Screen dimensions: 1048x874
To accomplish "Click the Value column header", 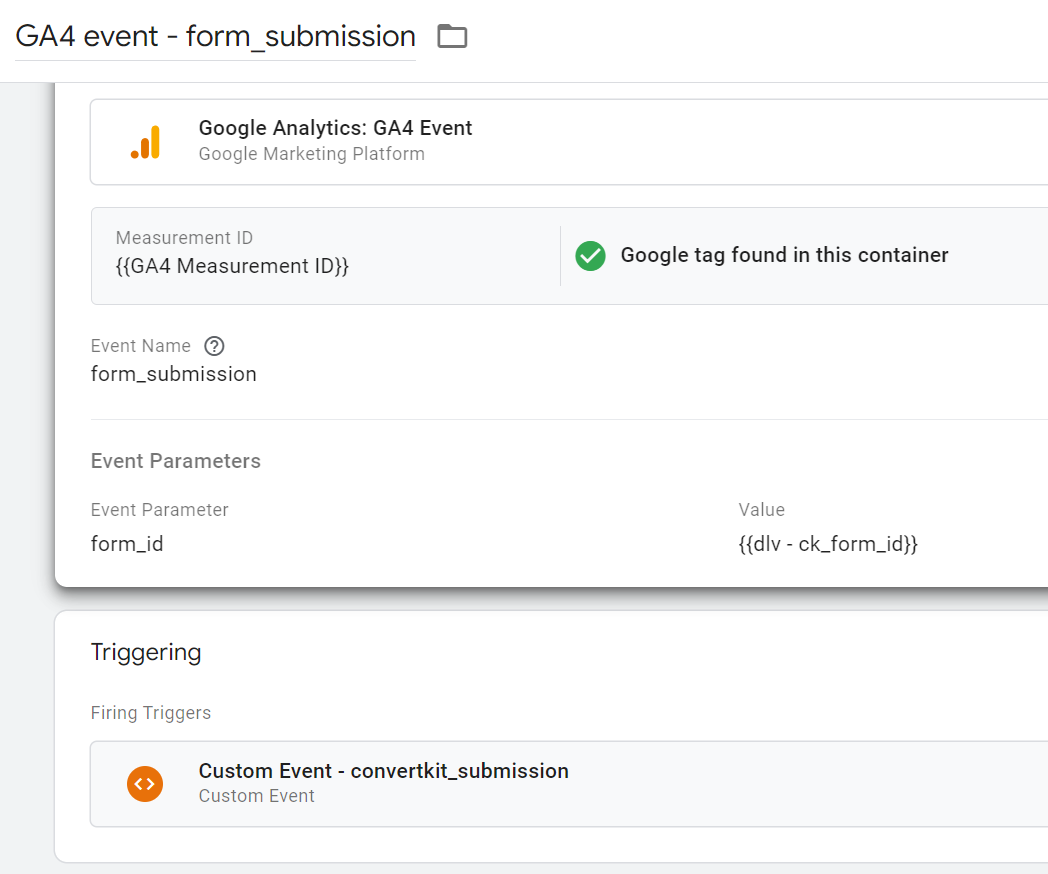I will coord(761,510).
